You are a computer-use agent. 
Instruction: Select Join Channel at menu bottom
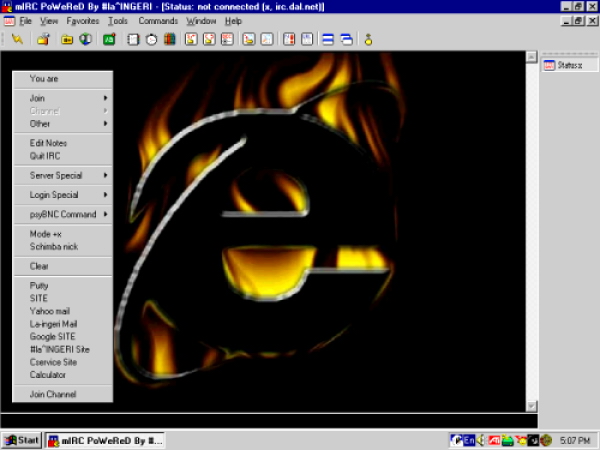(63, 394)
